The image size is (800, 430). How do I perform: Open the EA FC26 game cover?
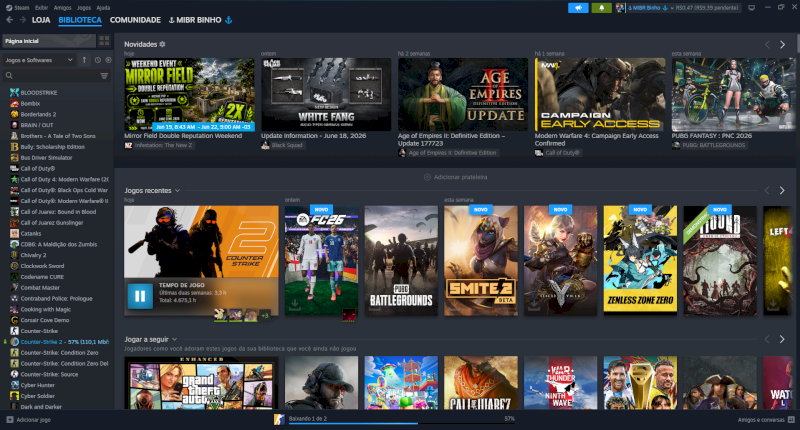coord(321,260)
